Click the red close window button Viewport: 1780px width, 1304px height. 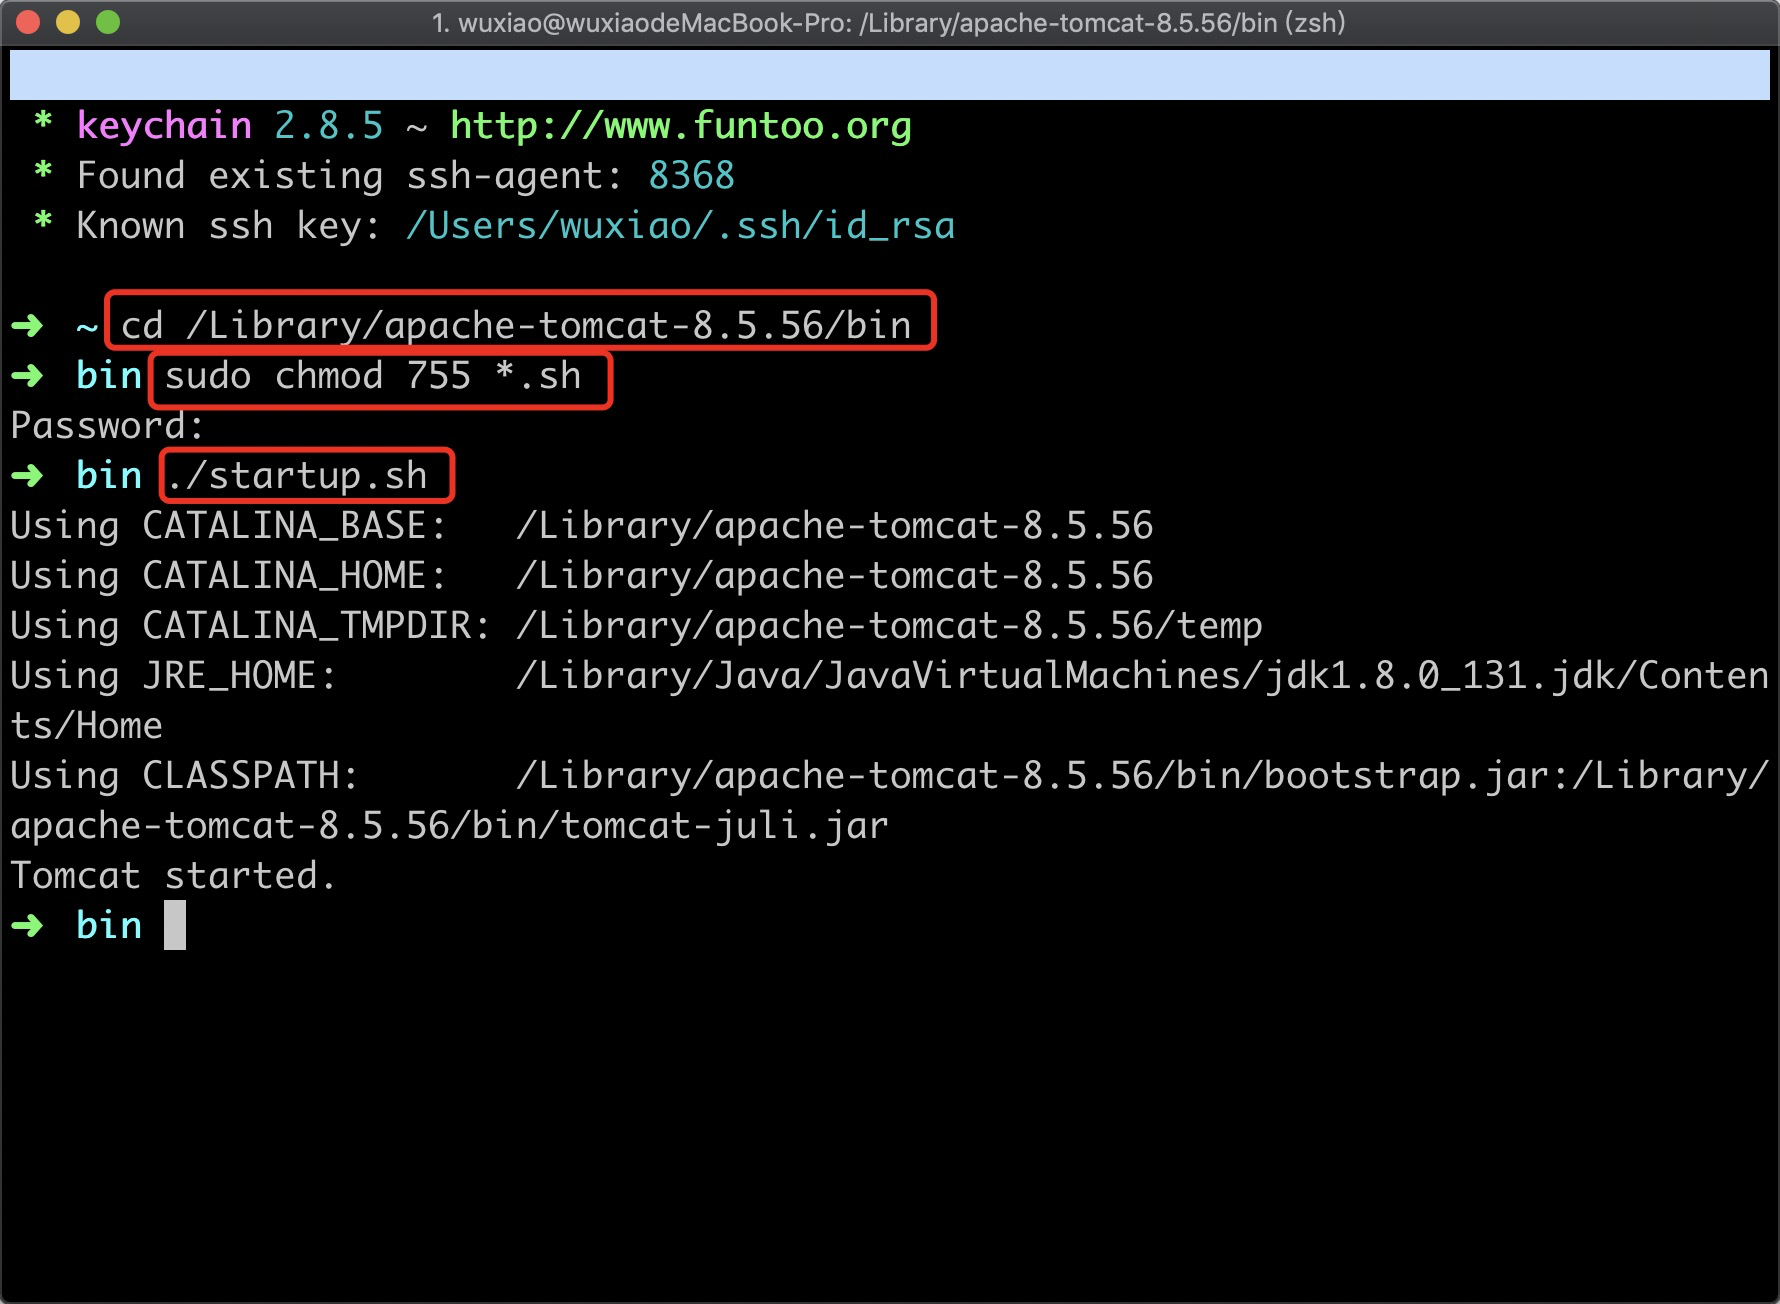click(28, 22)
